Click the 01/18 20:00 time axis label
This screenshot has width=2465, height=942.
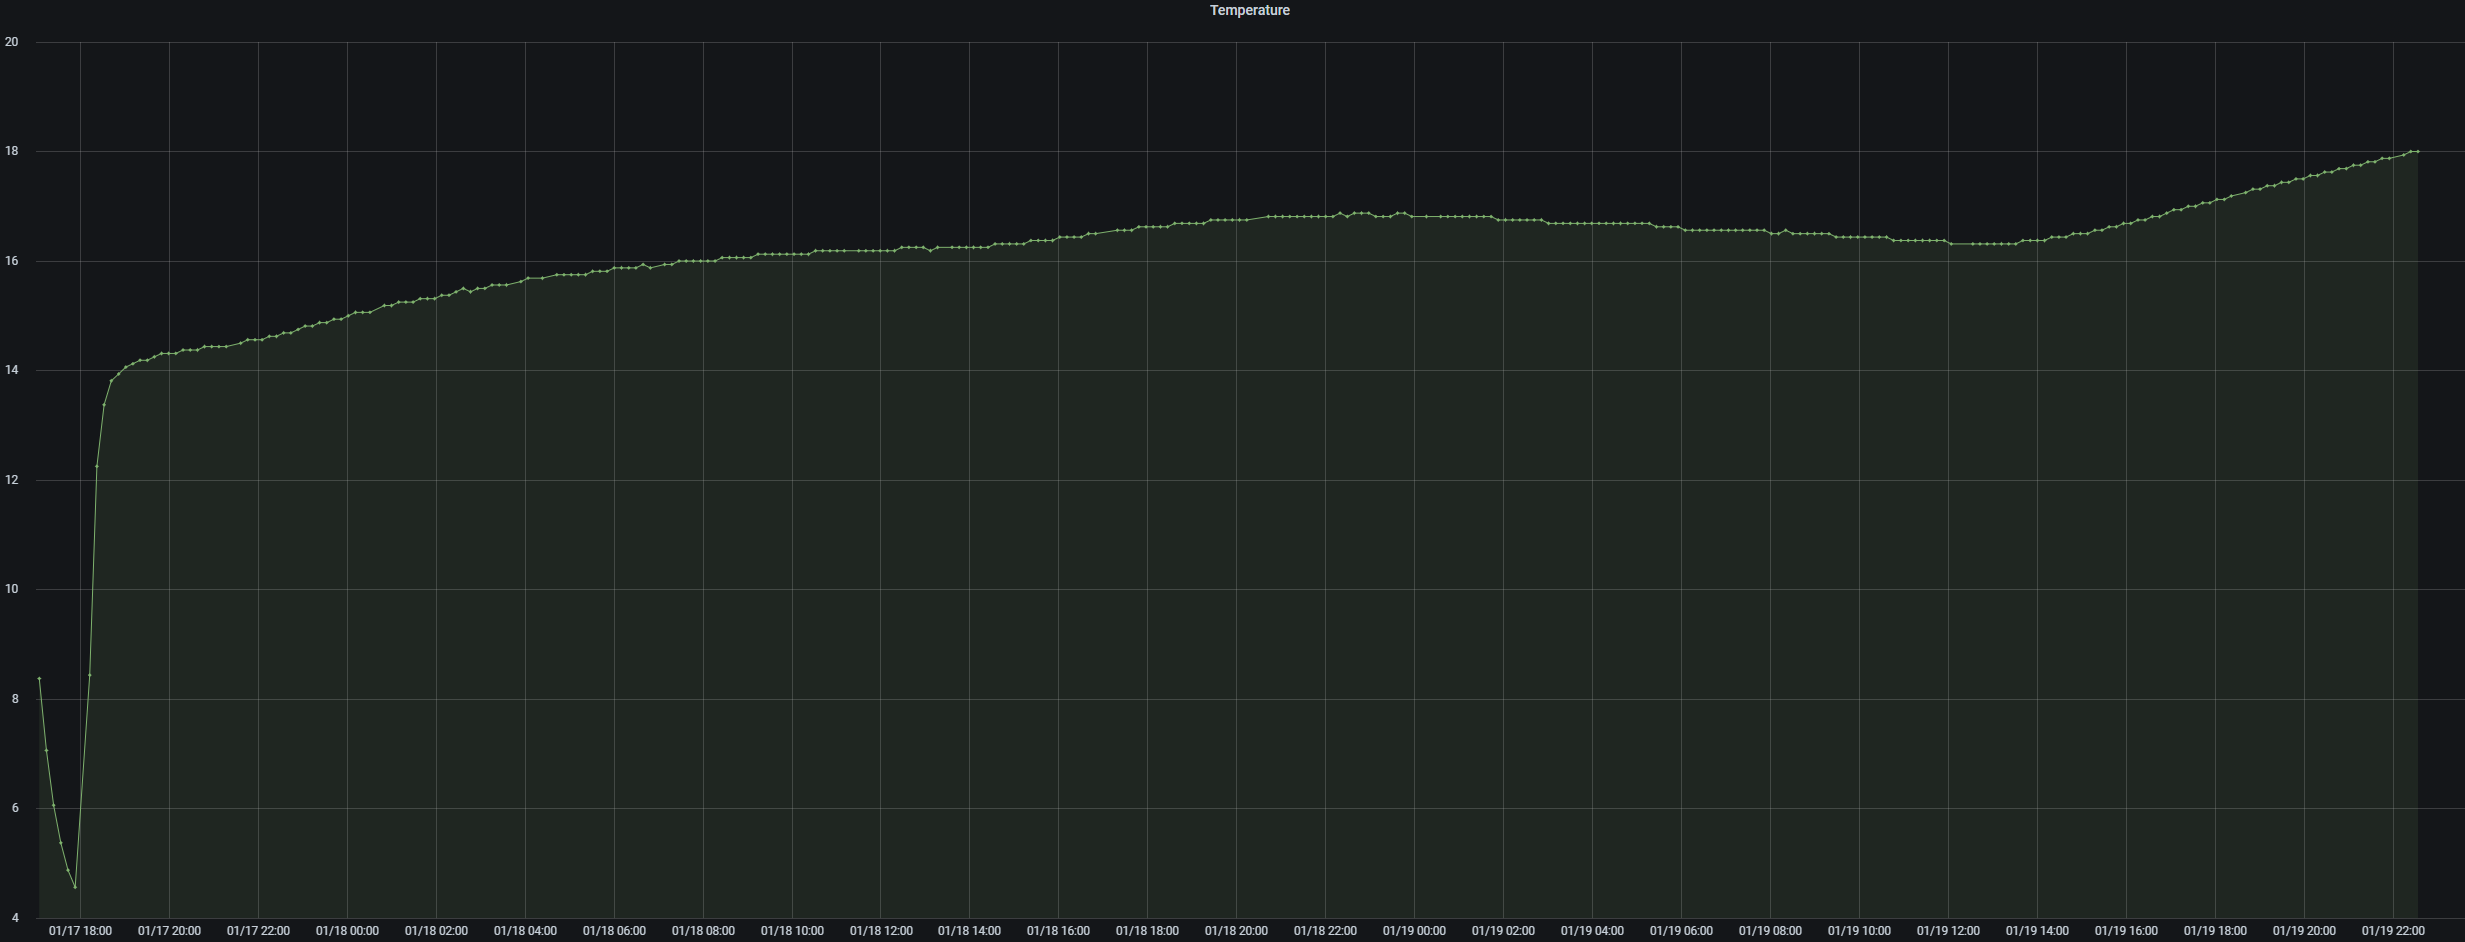click(1236, 931)
